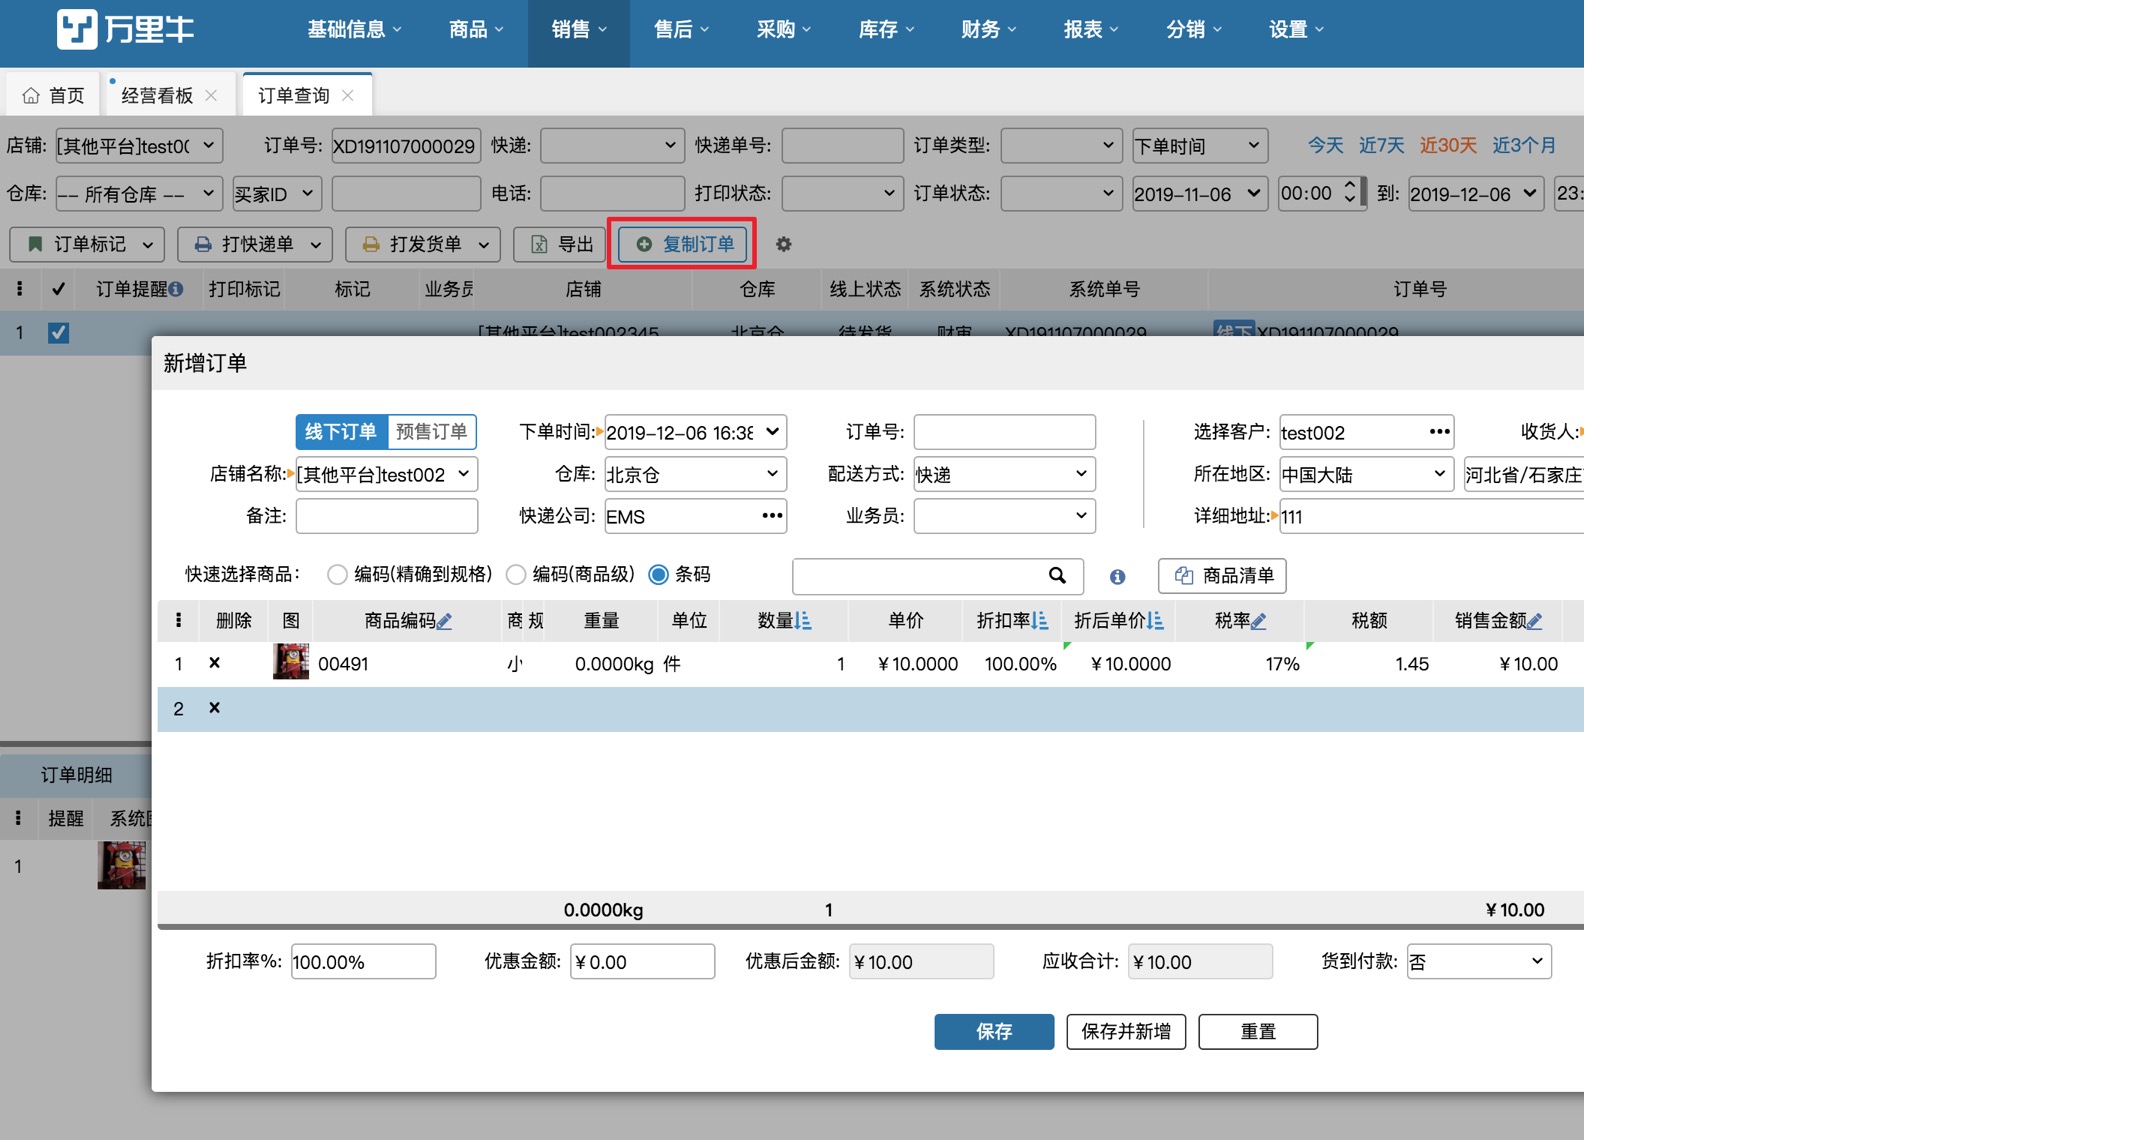2145x1140 pixels.
Task: Click into the 备注 input field
Action: (x=386, y=516)
